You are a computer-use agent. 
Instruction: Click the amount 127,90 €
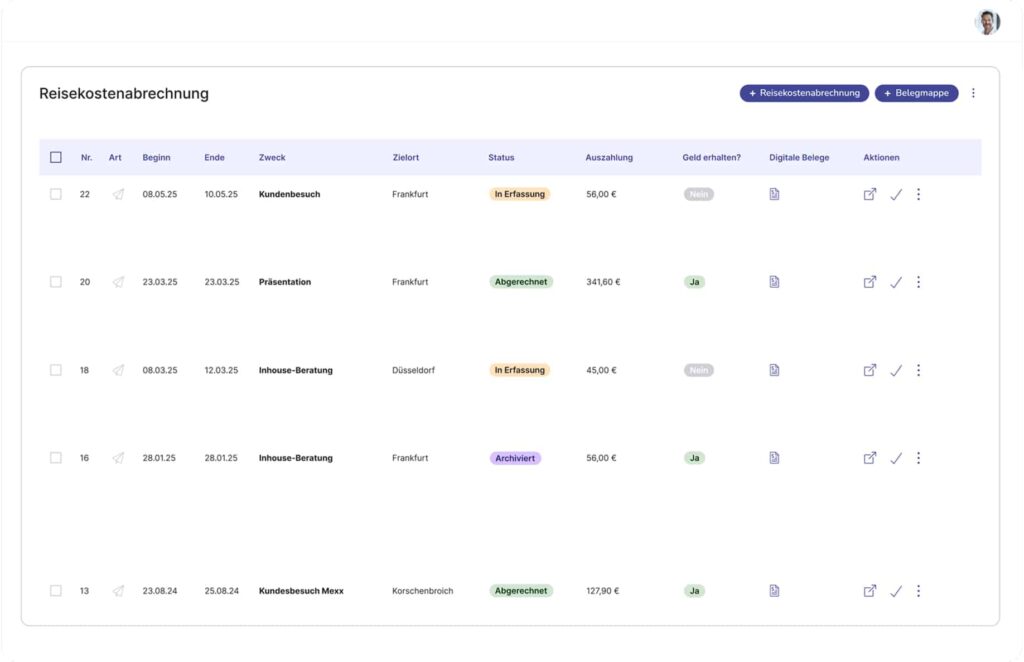pos(602,591)
